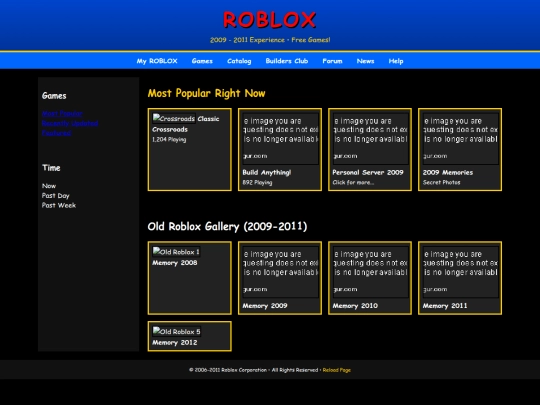Click the broken Old Roblox 5 image icon
Viewport: 540px width, 405px height.
177,331
